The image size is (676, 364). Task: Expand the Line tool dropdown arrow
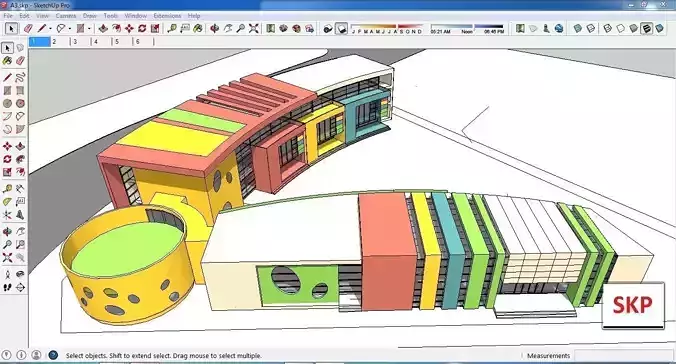(50, 29)
